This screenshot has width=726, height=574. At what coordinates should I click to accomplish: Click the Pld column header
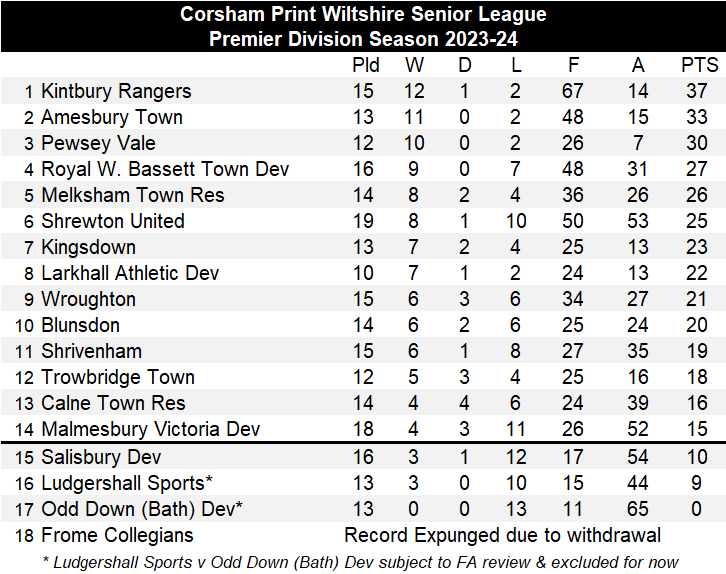point(366,65)
